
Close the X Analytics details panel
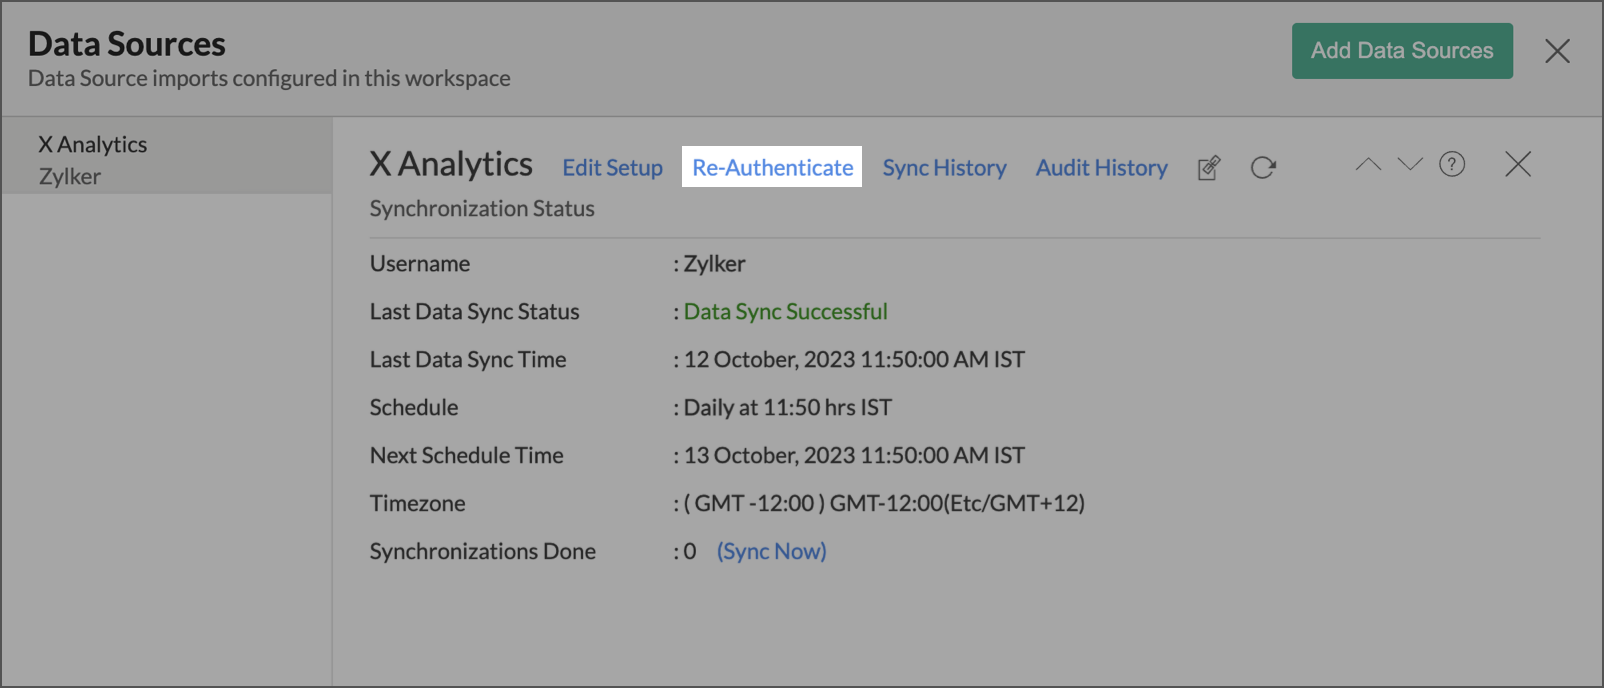click(1518, 164)
